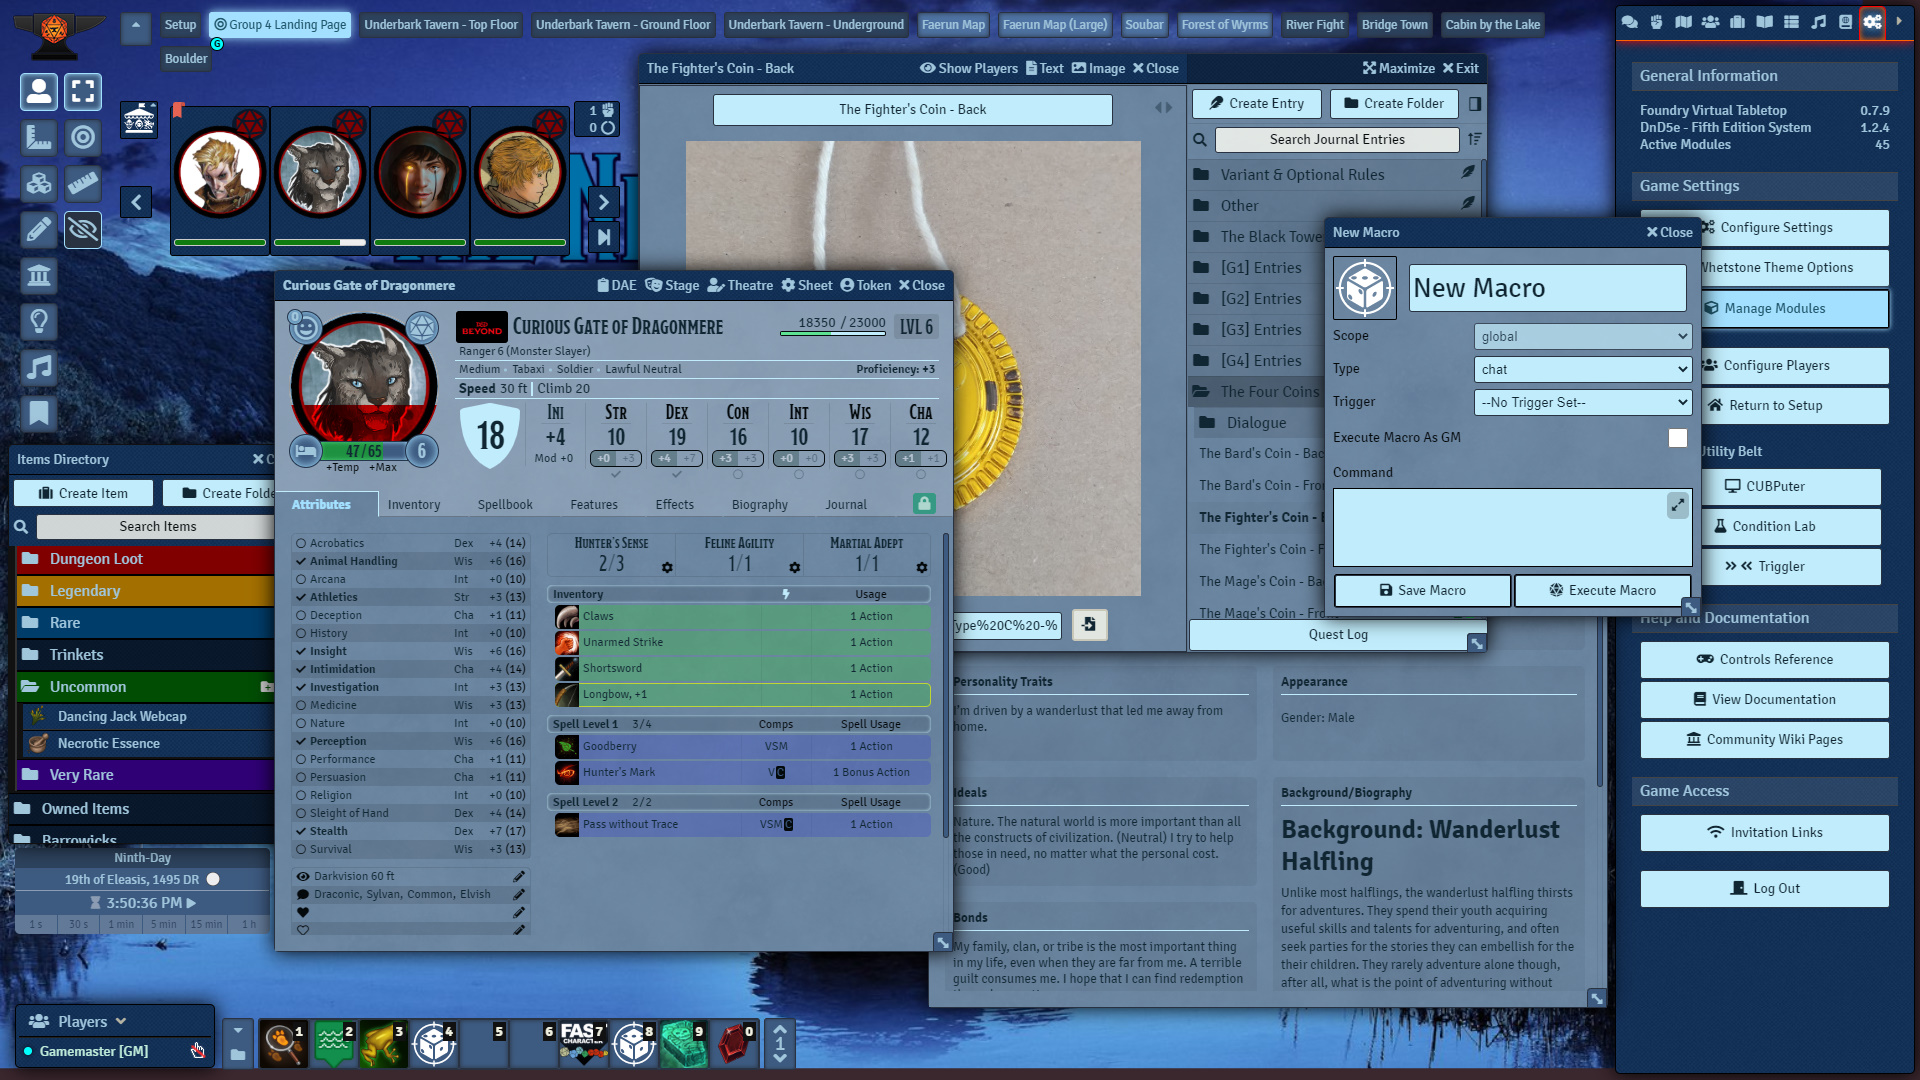Image resolution: width=1920 pixels, height=1080 pixels.
Task: Click the Drawing Tools pencil icon
Action: click(x=38, y=229)
